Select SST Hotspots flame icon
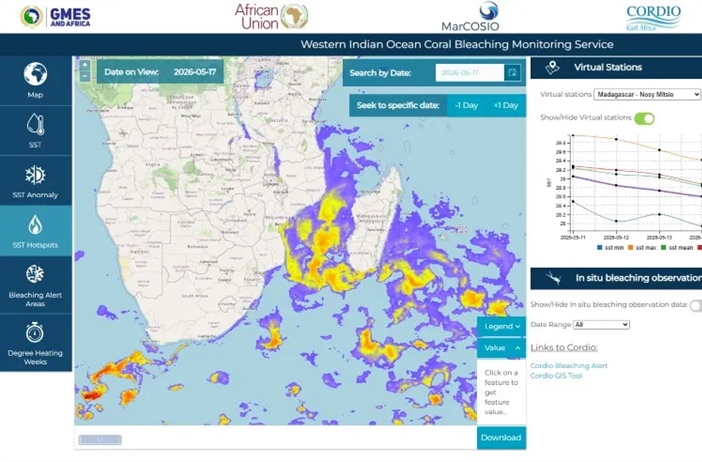Image resolution: width=702 pixels, height=462 pixels. tap(35, 225)
